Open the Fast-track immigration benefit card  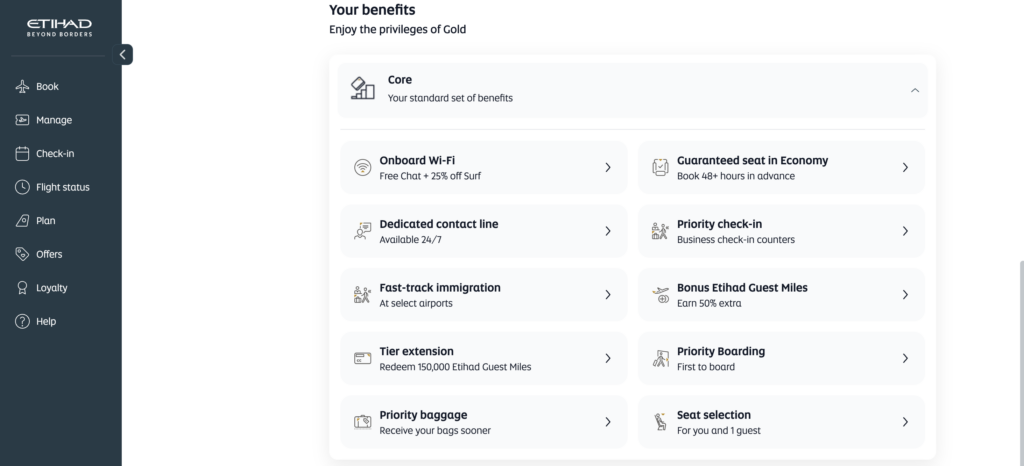point(483,295)
